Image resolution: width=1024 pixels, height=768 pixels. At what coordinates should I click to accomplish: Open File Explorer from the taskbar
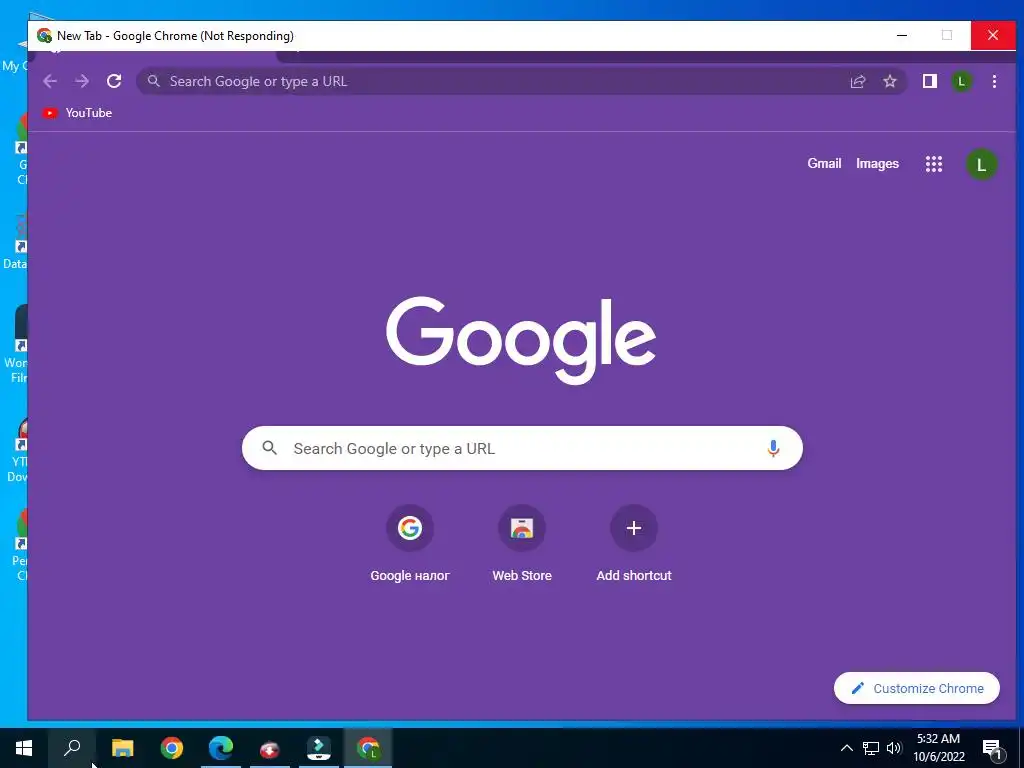point(122,748)
